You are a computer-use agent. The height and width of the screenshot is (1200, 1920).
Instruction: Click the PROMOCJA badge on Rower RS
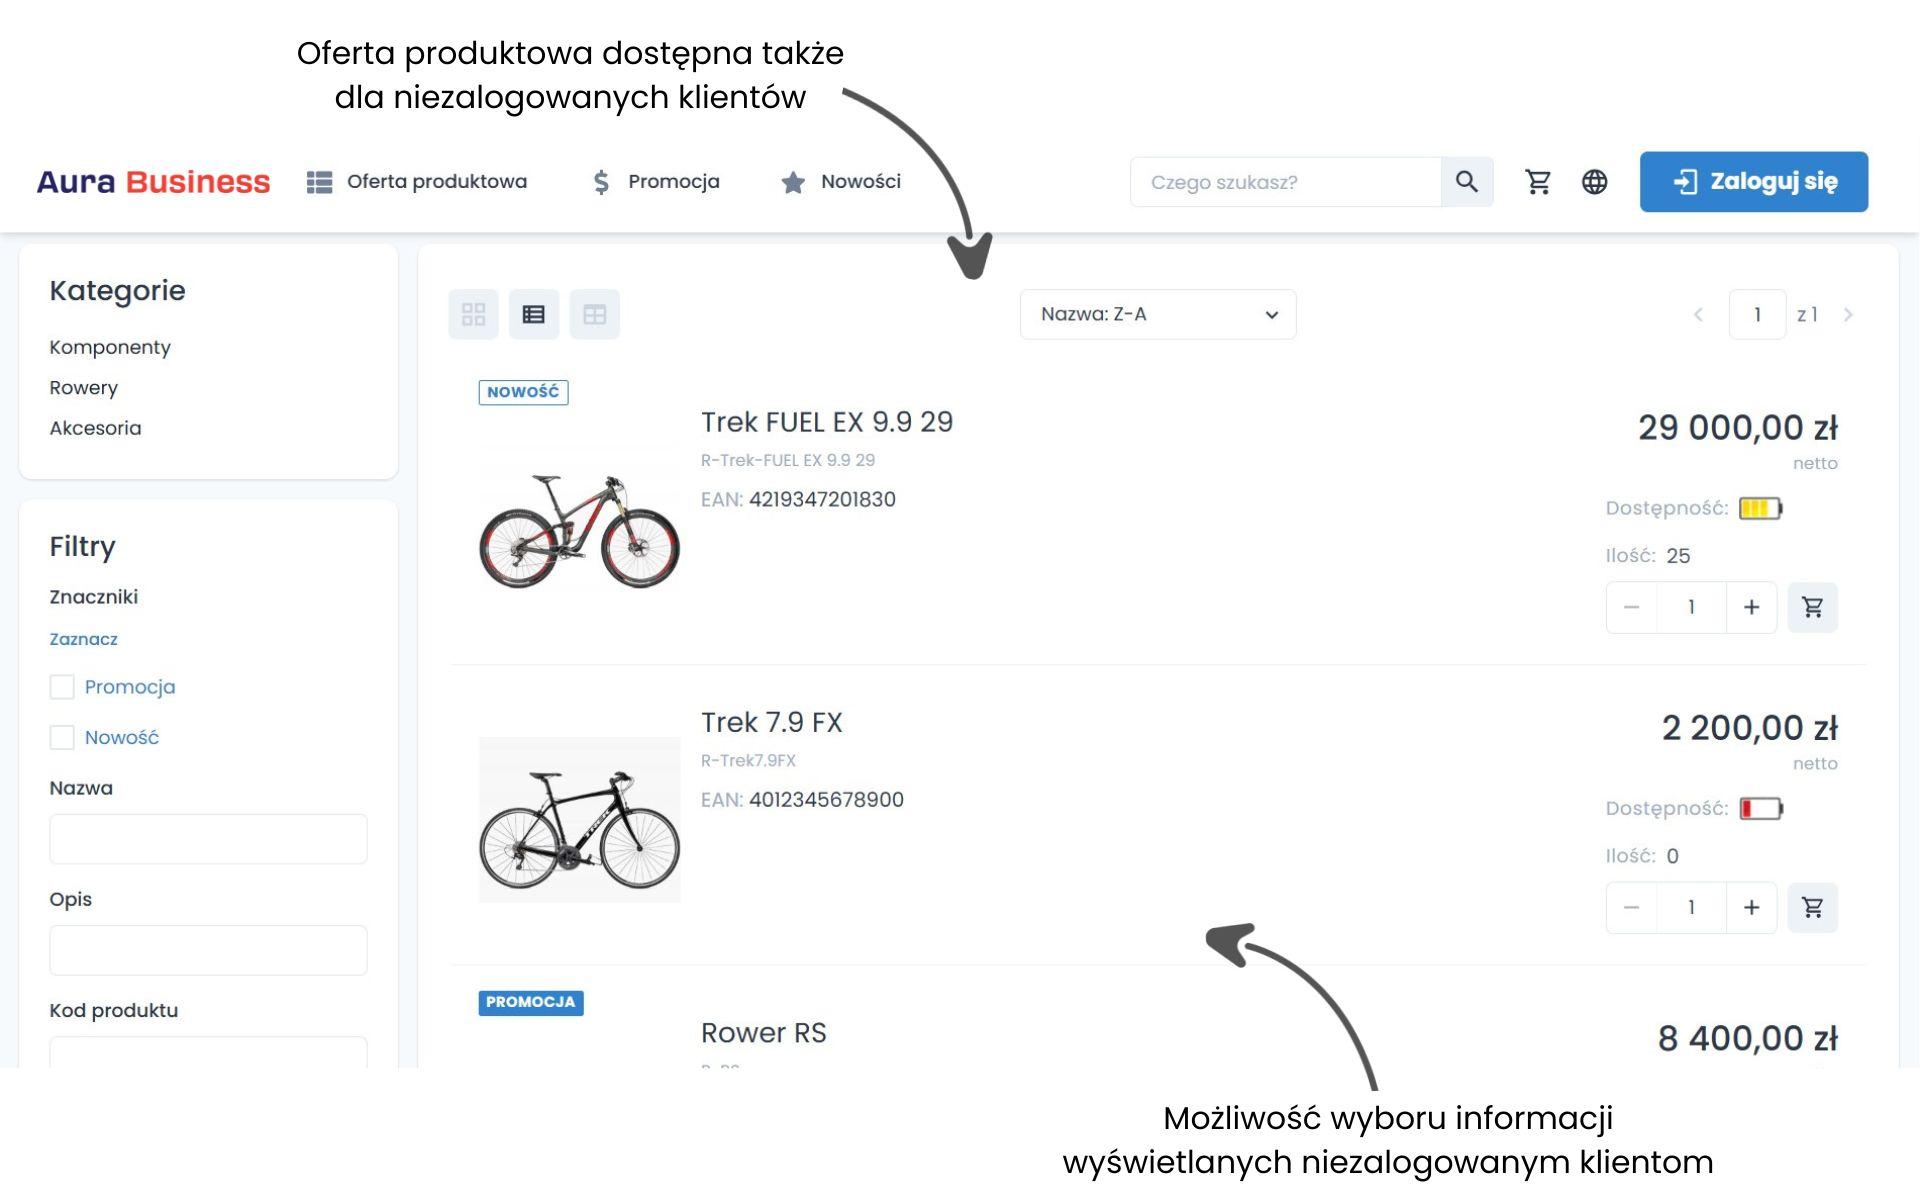click(x=531, y=1002)
